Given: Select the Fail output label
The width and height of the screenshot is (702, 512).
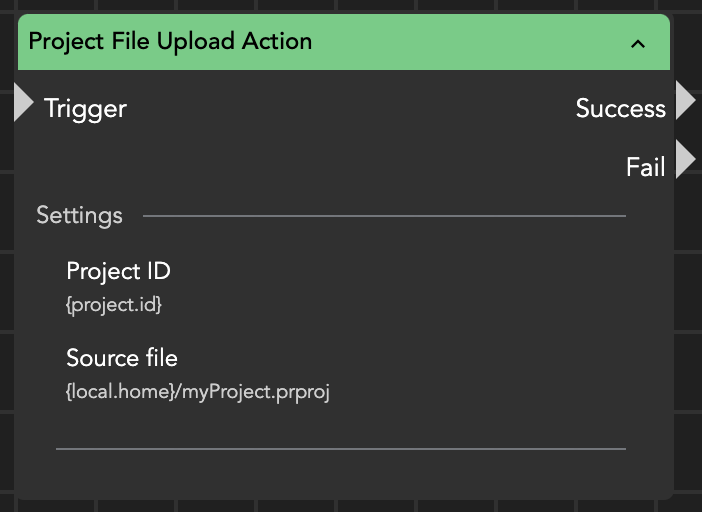Looking at the screenshot, I should tap(645, 167).
